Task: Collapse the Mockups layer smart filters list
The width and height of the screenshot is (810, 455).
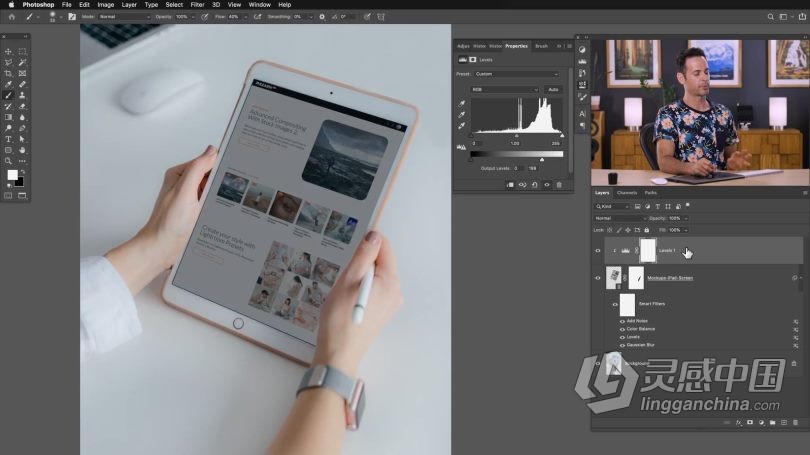Action: coord(801,278)
